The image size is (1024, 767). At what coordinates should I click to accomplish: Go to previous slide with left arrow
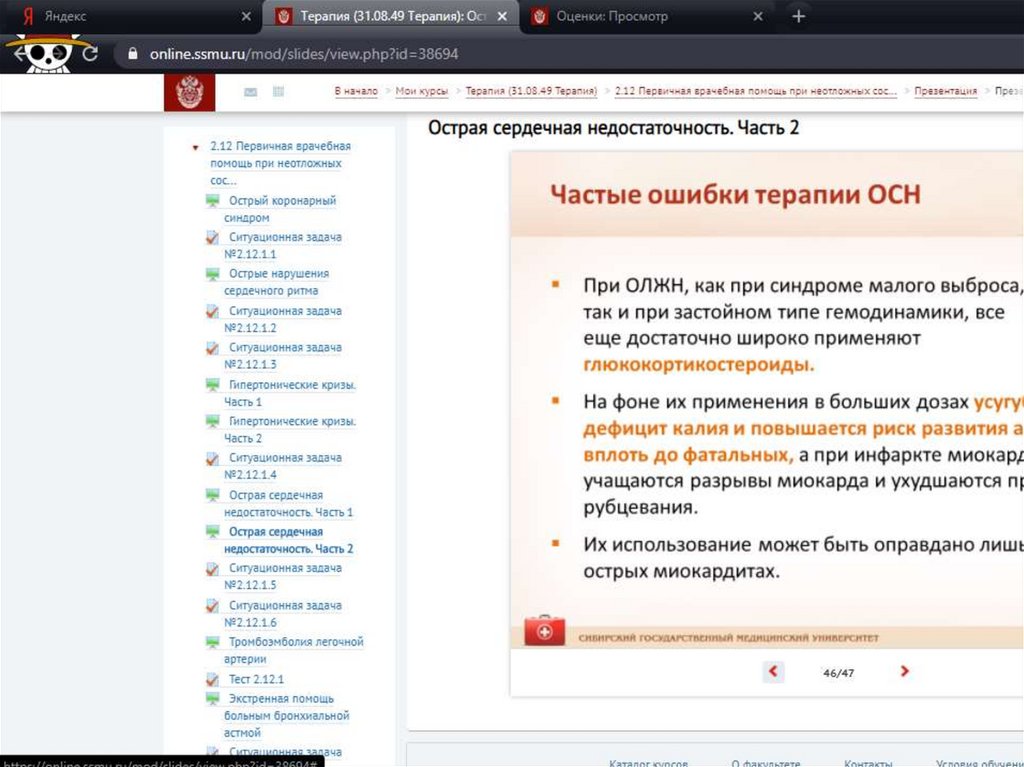click(x=773, y=671)
